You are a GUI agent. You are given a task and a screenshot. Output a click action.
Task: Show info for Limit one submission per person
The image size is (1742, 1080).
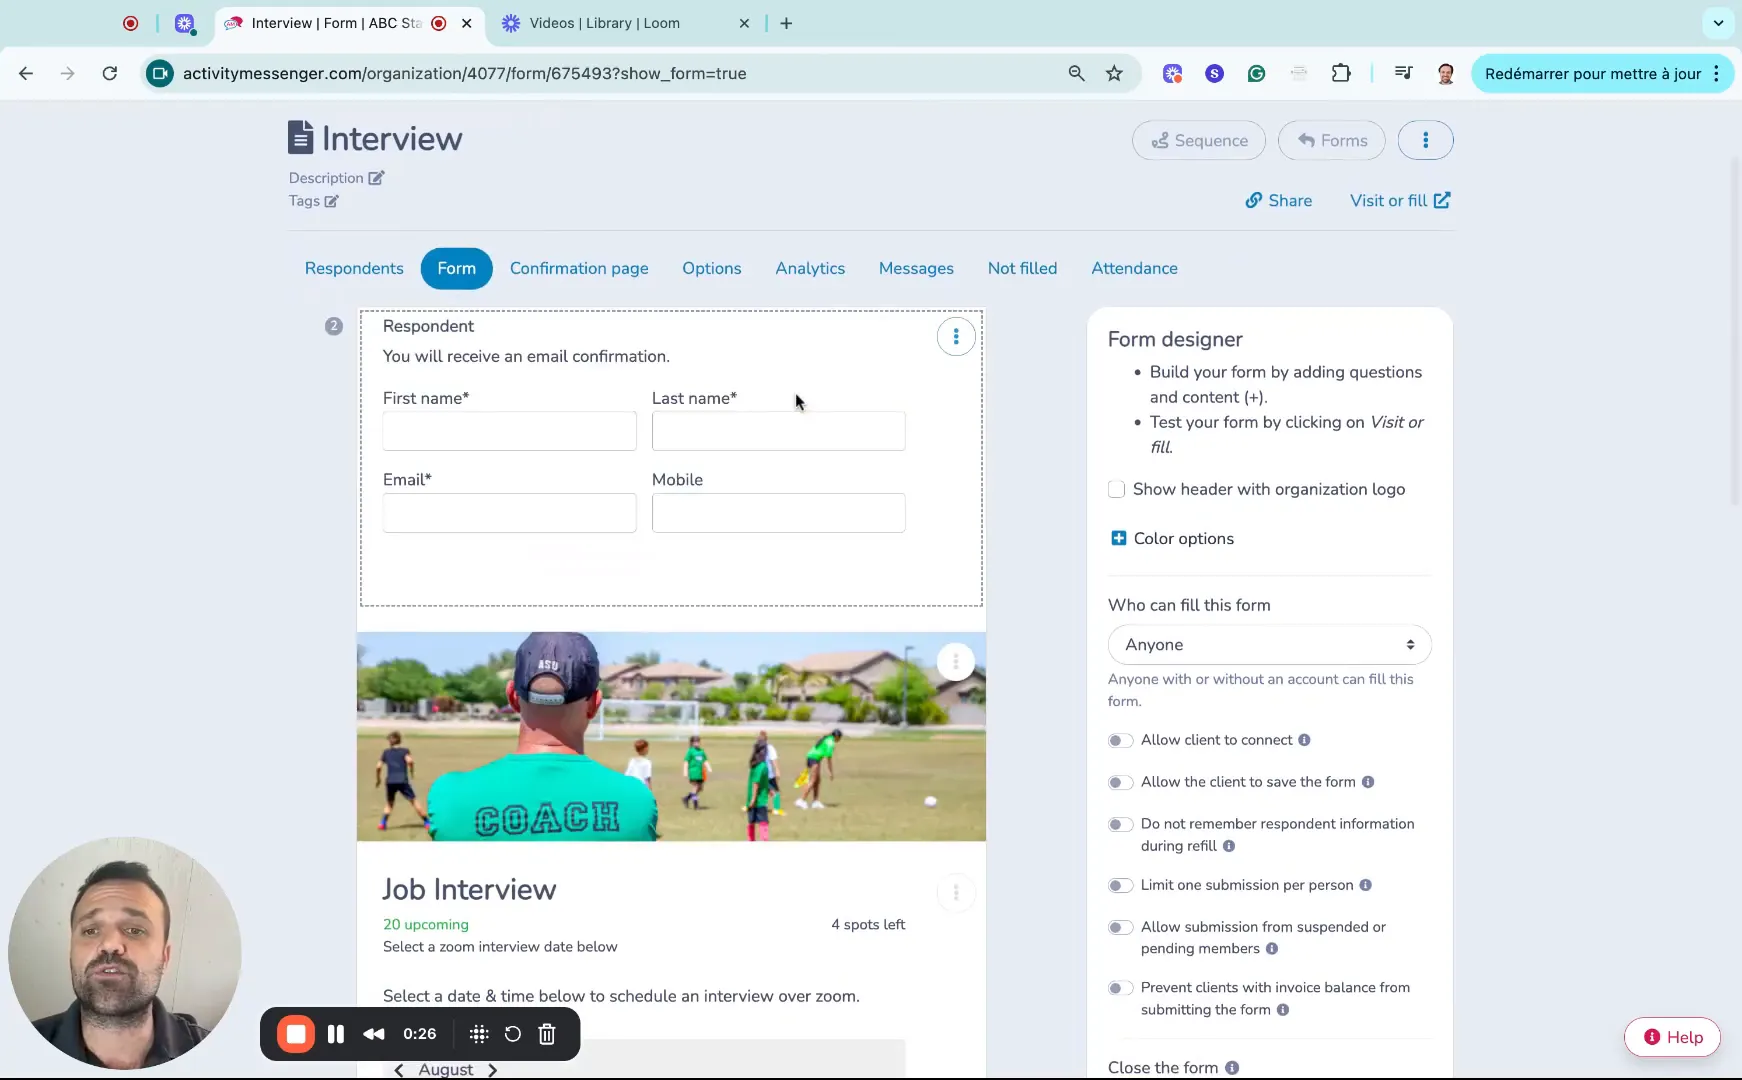pyautogui.click(x=1366, y=885)
